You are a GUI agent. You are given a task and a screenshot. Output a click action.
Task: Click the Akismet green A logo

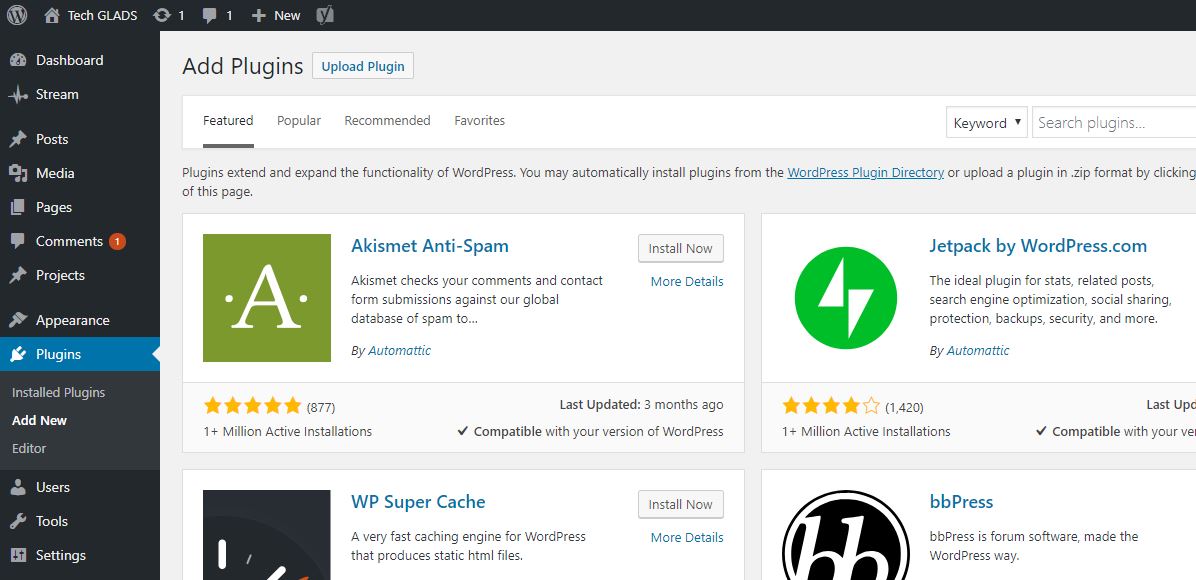coord(267,298)
